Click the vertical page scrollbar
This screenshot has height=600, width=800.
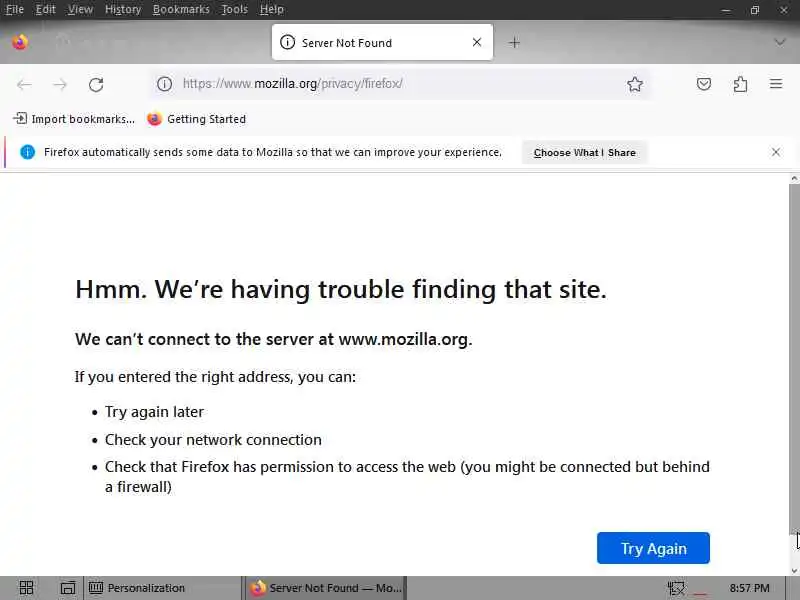tap(794, 350)
